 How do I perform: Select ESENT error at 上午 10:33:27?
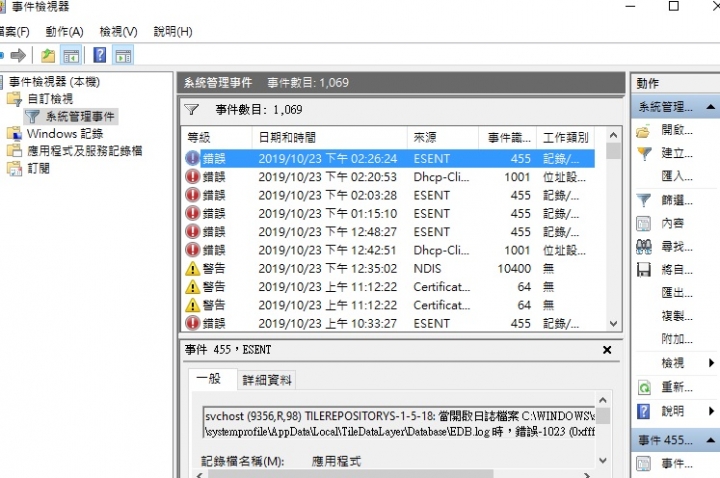(389, 324)
